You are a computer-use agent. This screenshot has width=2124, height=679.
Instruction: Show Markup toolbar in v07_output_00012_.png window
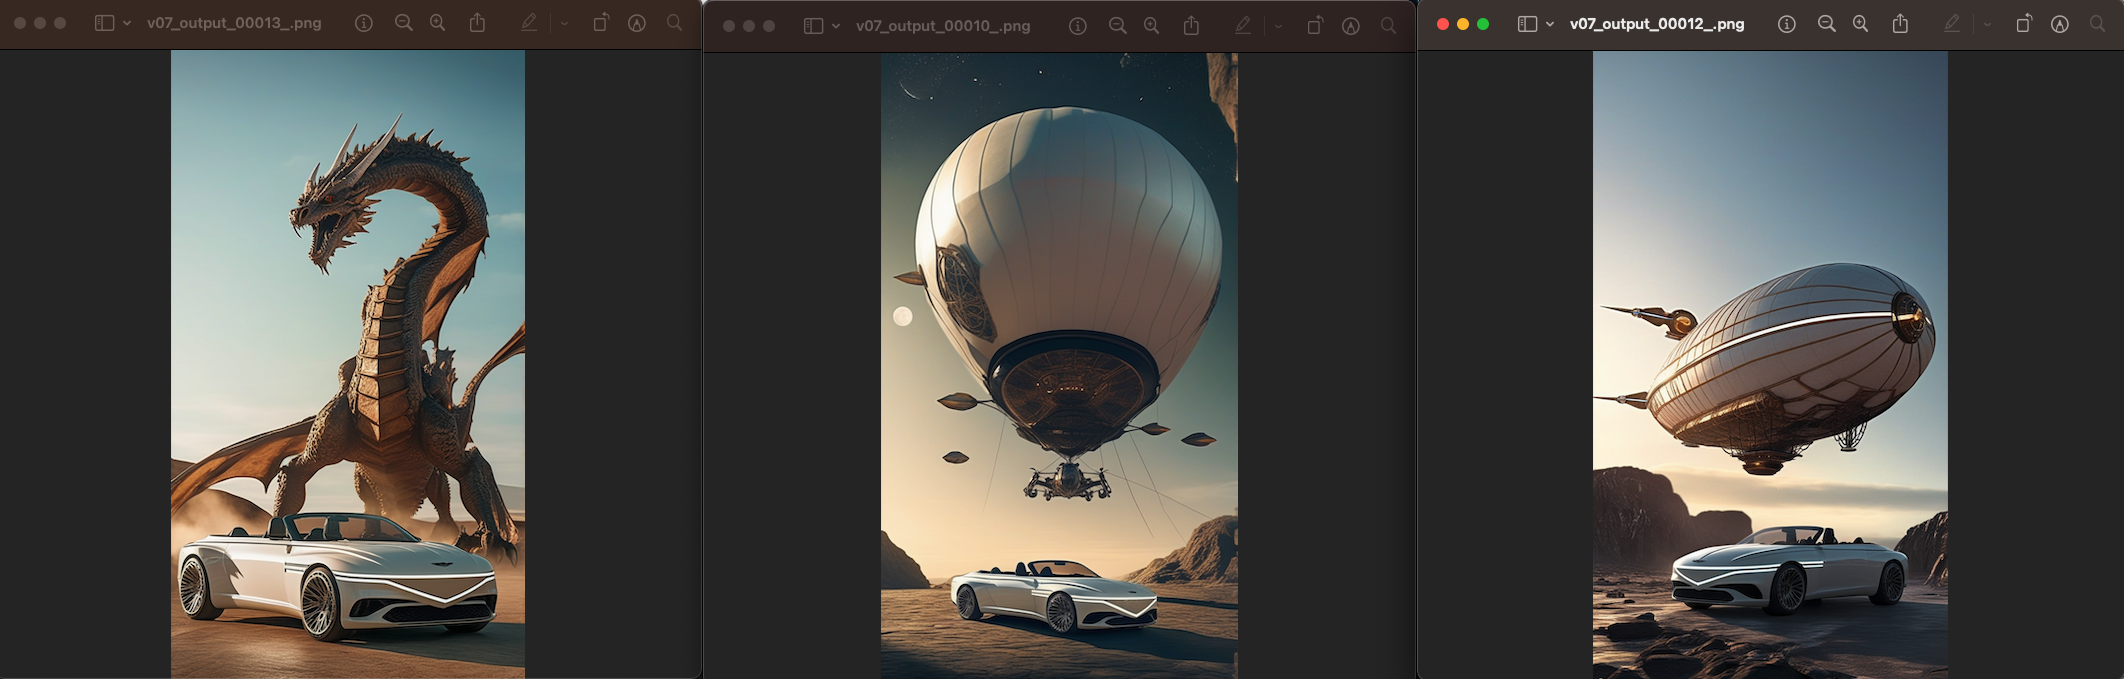[x=2060, y=24]
